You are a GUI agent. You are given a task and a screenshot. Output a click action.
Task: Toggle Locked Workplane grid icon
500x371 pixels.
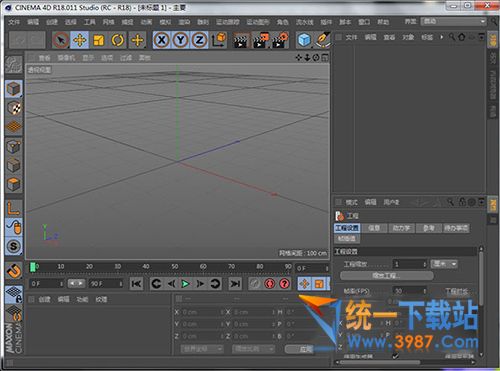point(14,295)
